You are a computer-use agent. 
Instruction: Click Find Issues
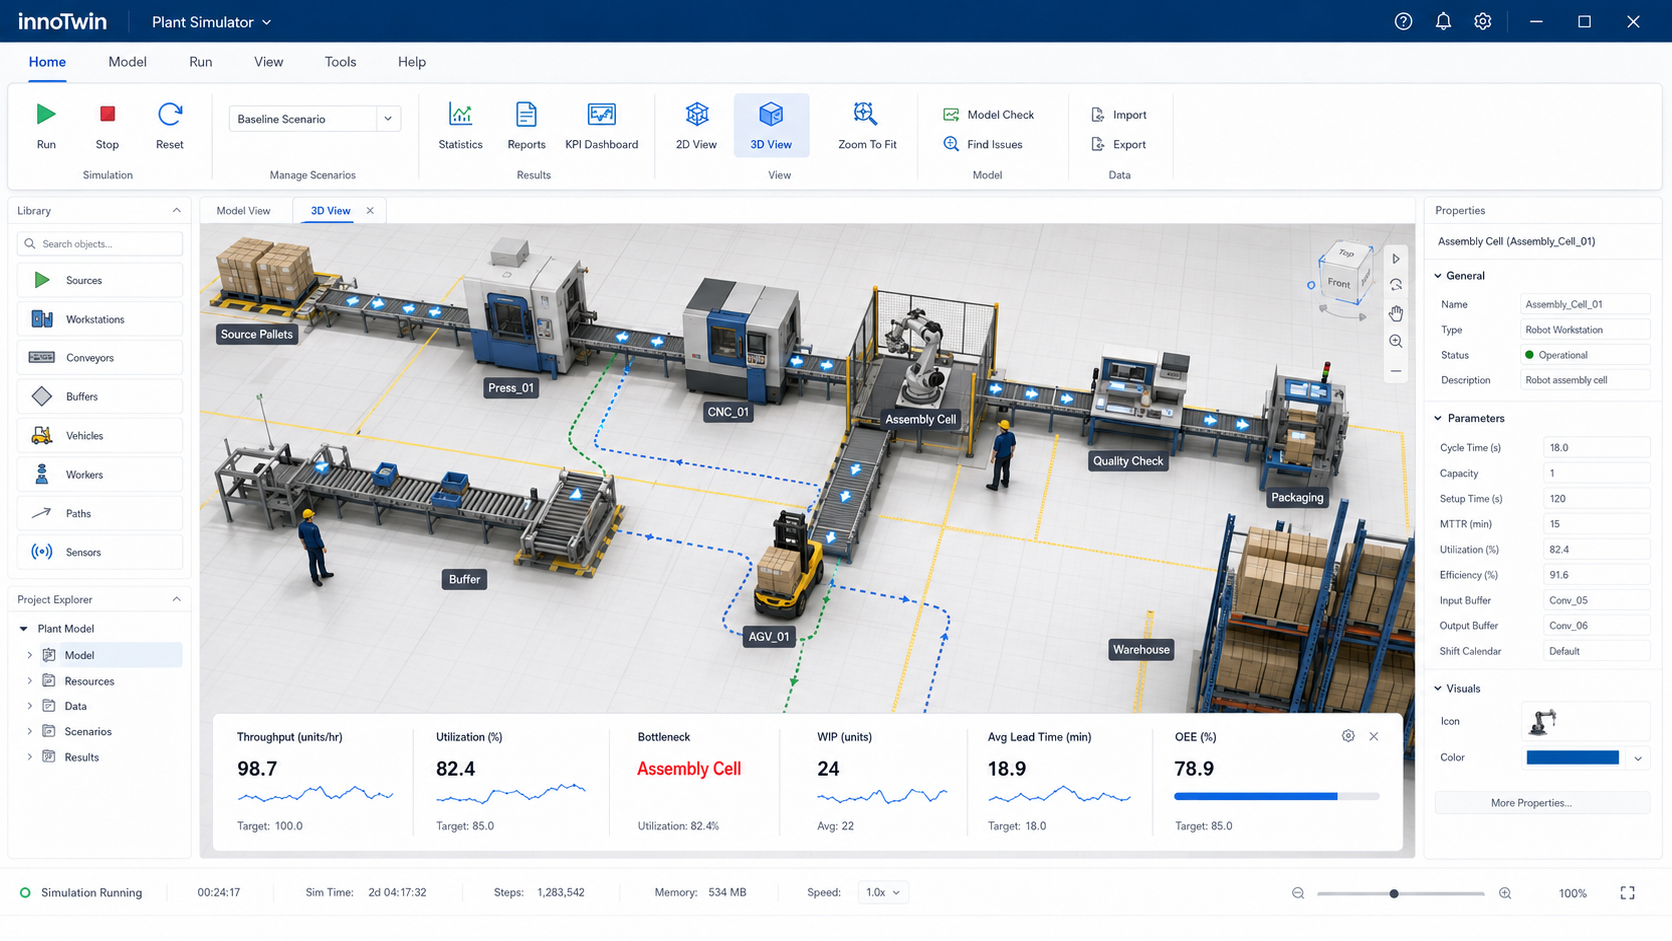(x=983, y=144)
